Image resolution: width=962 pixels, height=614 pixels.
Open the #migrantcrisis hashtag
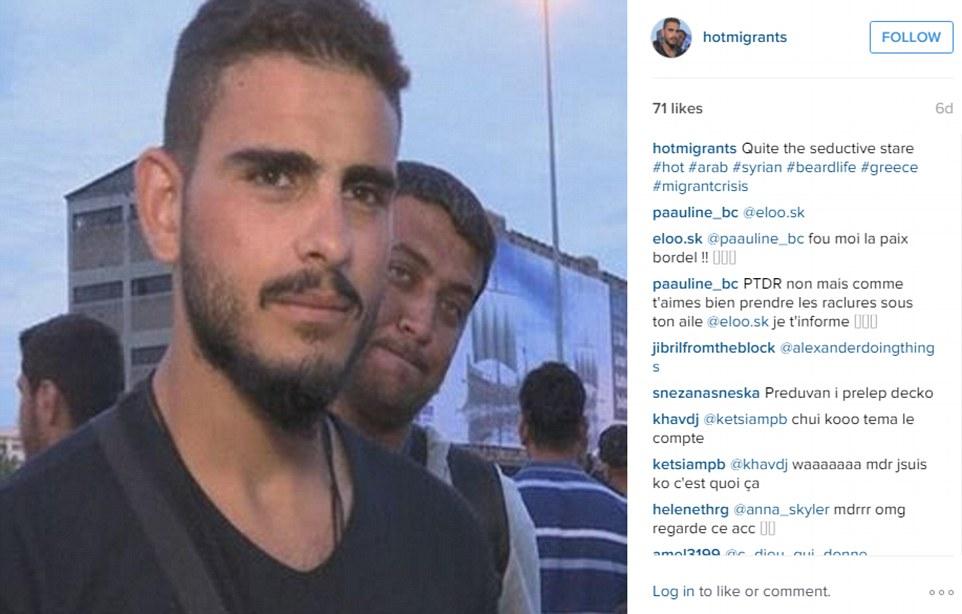(700, 186)
